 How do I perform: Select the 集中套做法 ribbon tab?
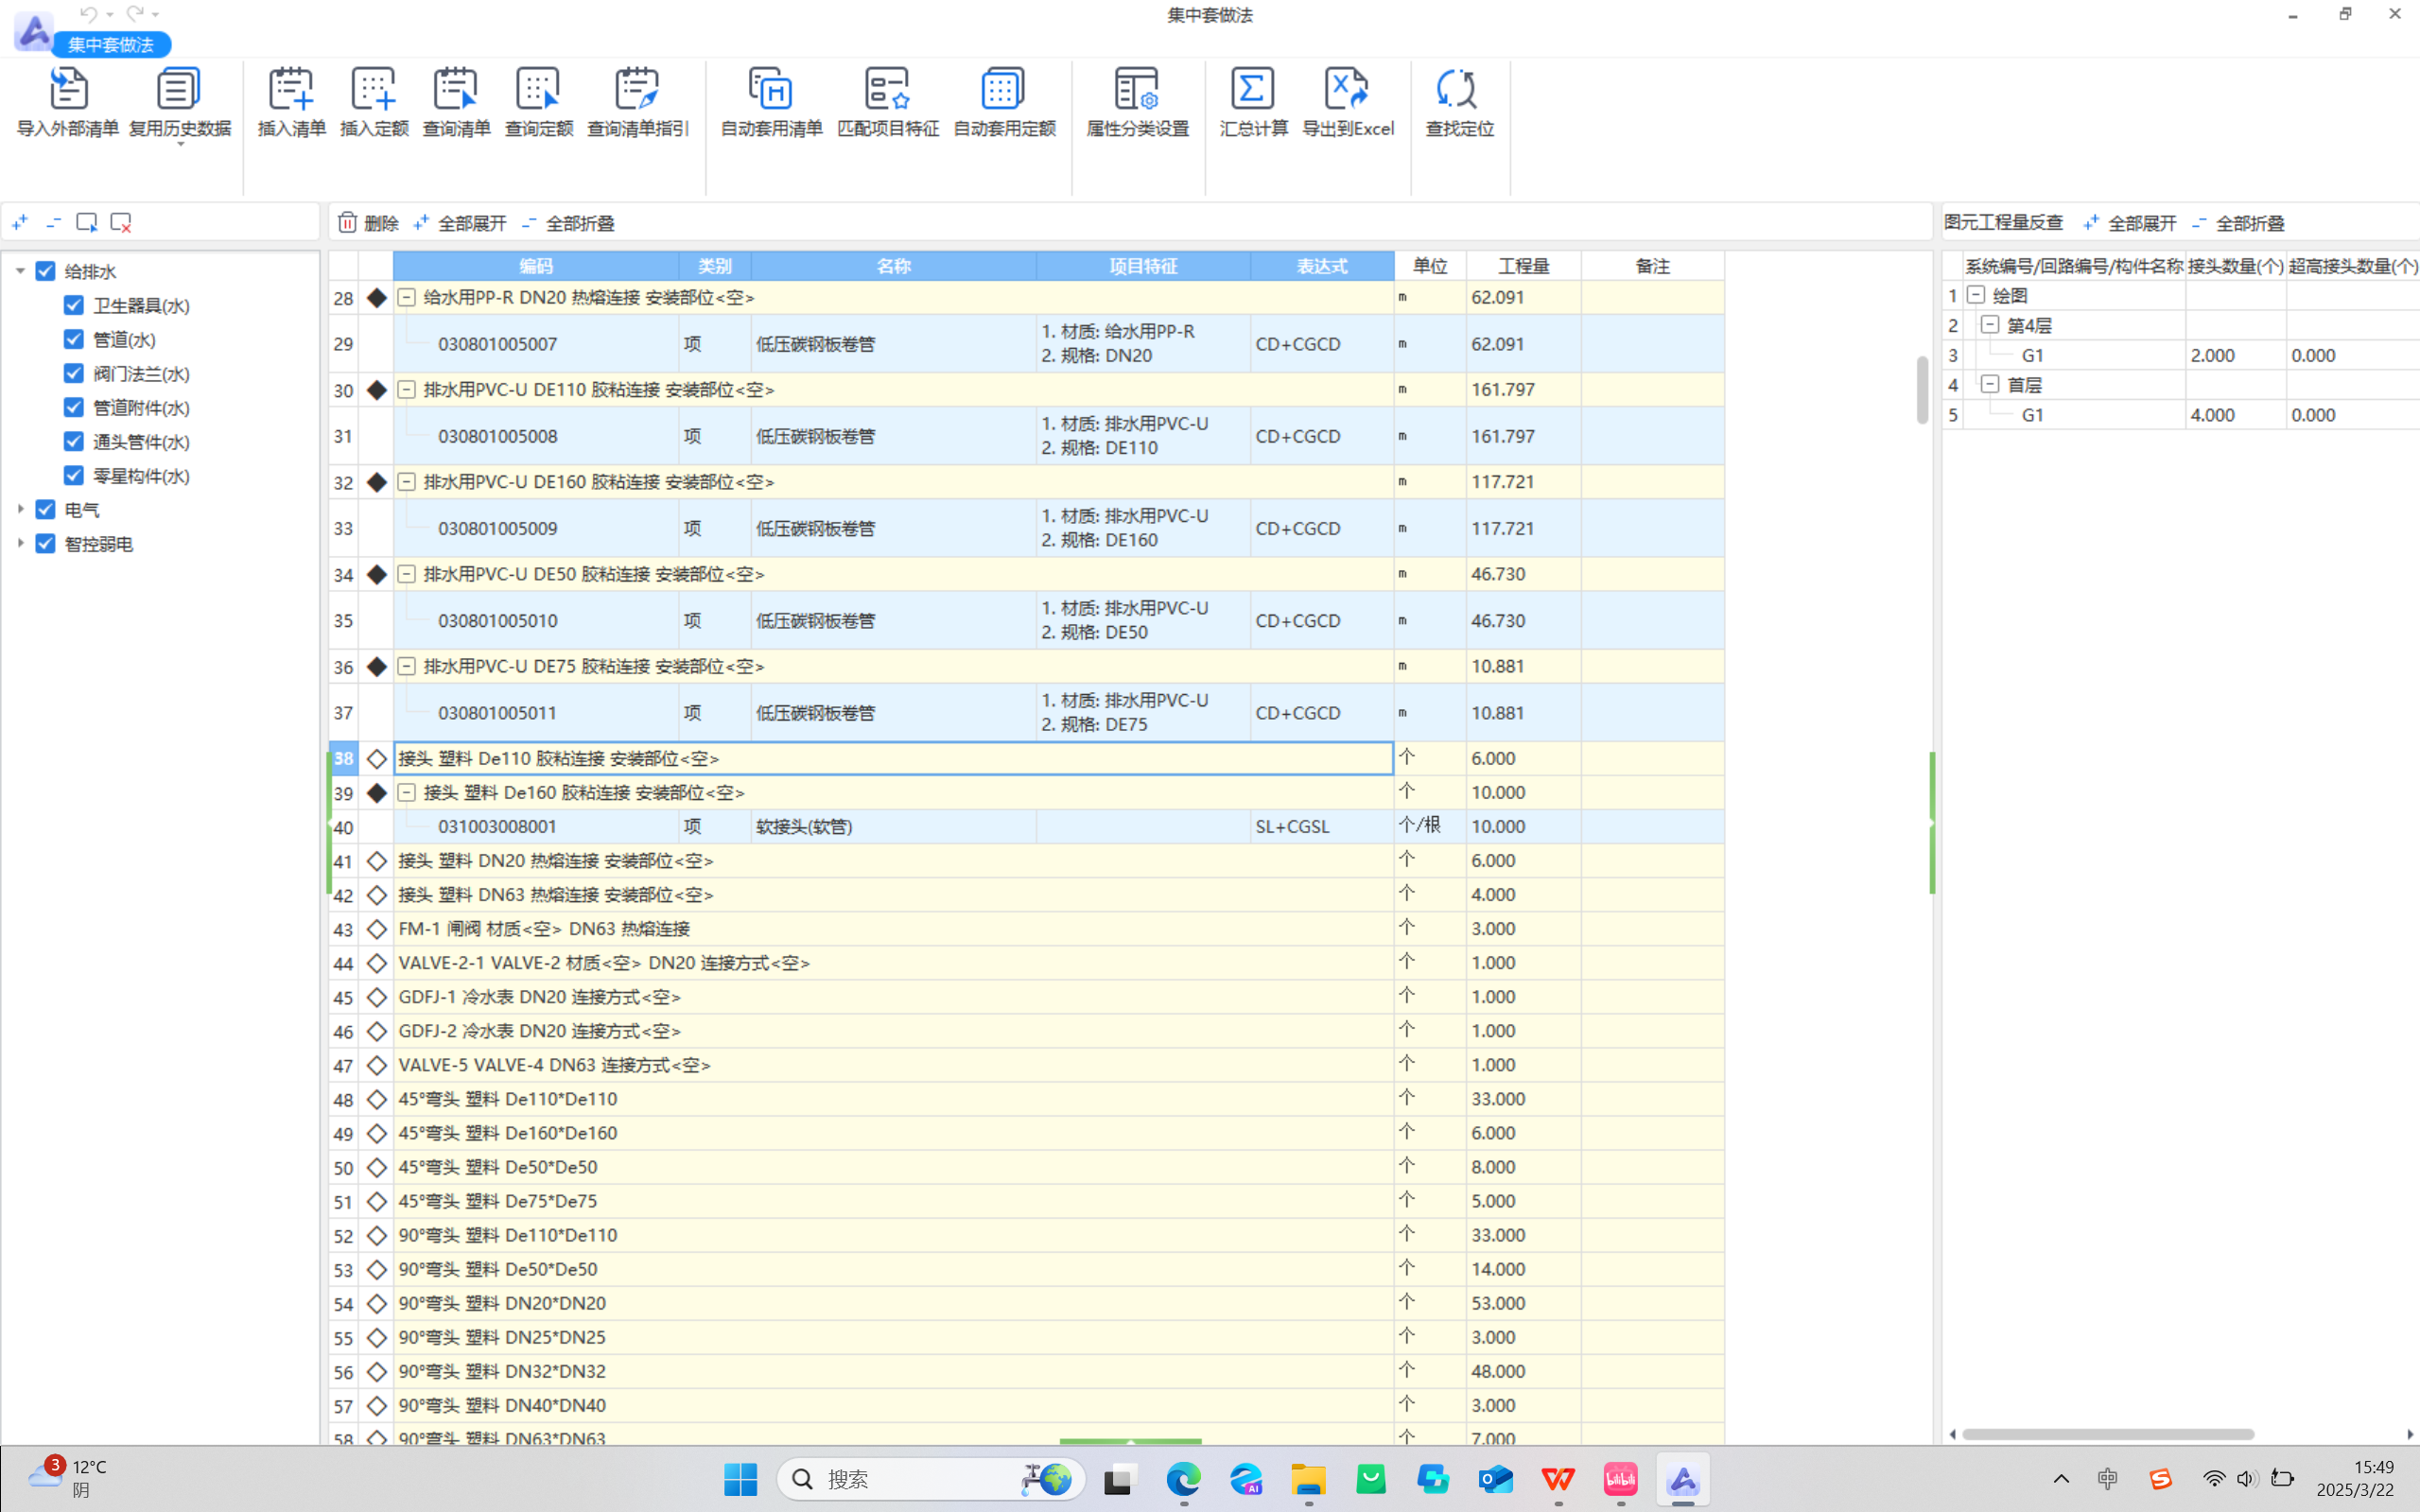111,44
